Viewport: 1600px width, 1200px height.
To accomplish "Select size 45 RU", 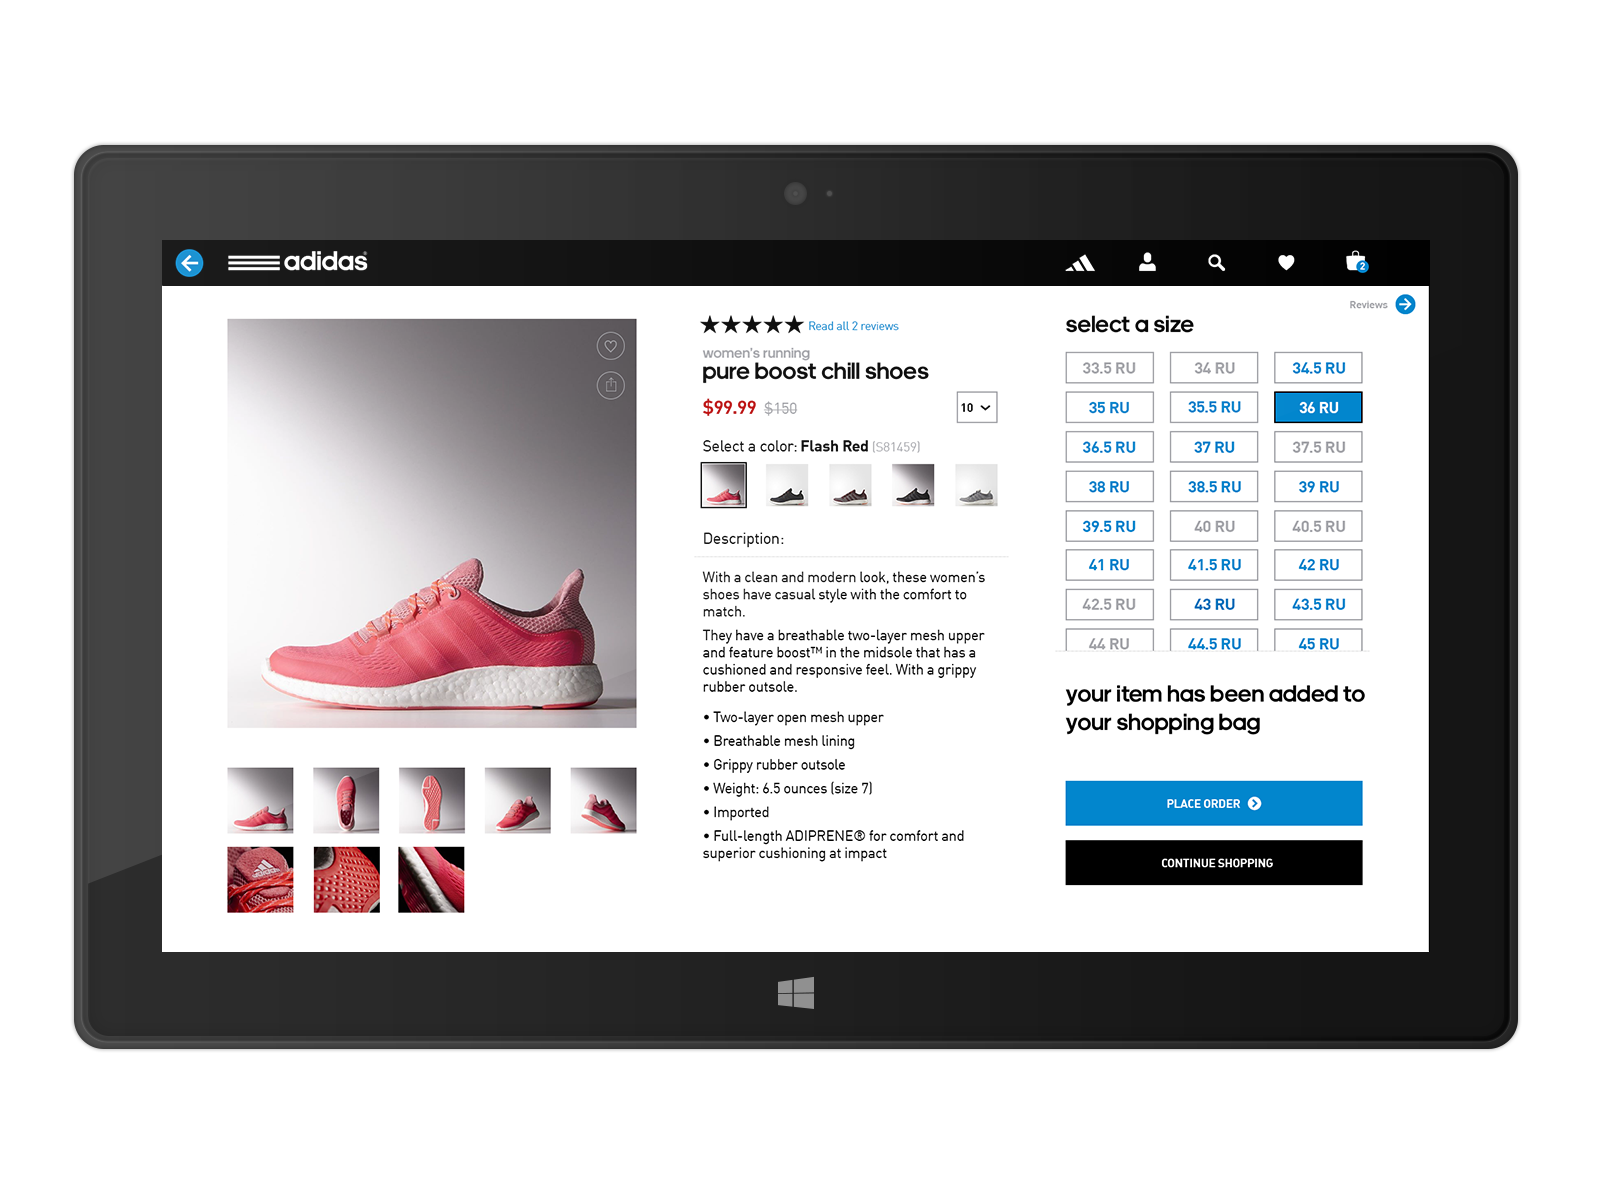I will click(x=1318, y=640).
